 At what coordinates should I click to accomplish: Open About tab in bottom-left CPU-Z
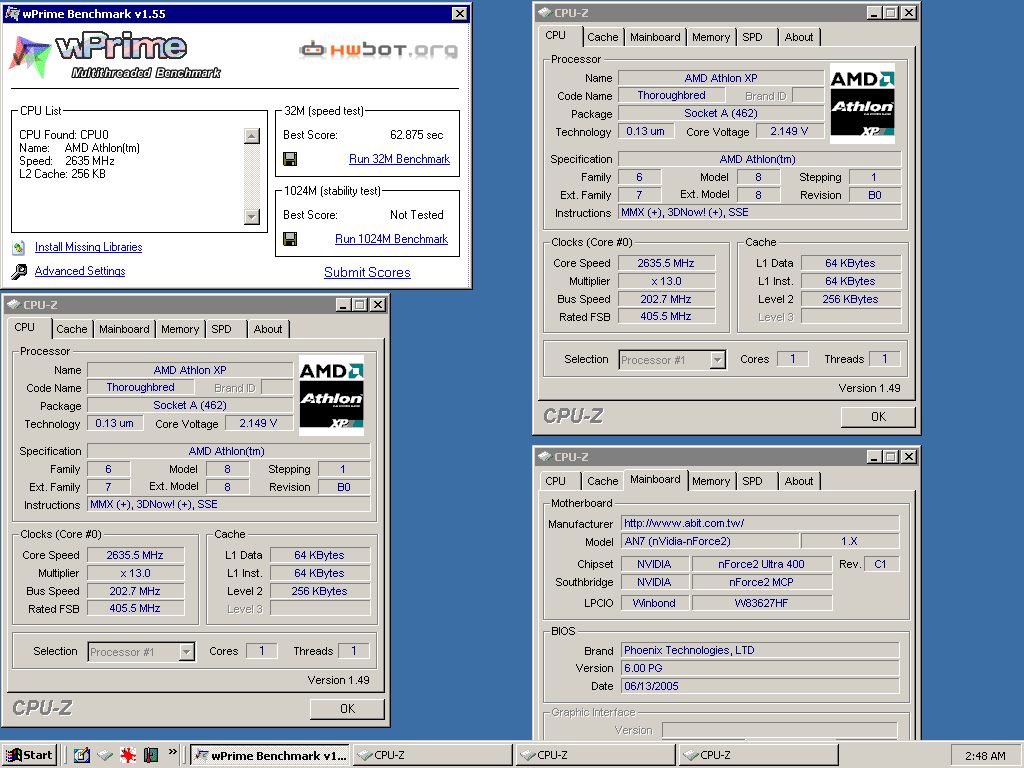click(268, 329)
